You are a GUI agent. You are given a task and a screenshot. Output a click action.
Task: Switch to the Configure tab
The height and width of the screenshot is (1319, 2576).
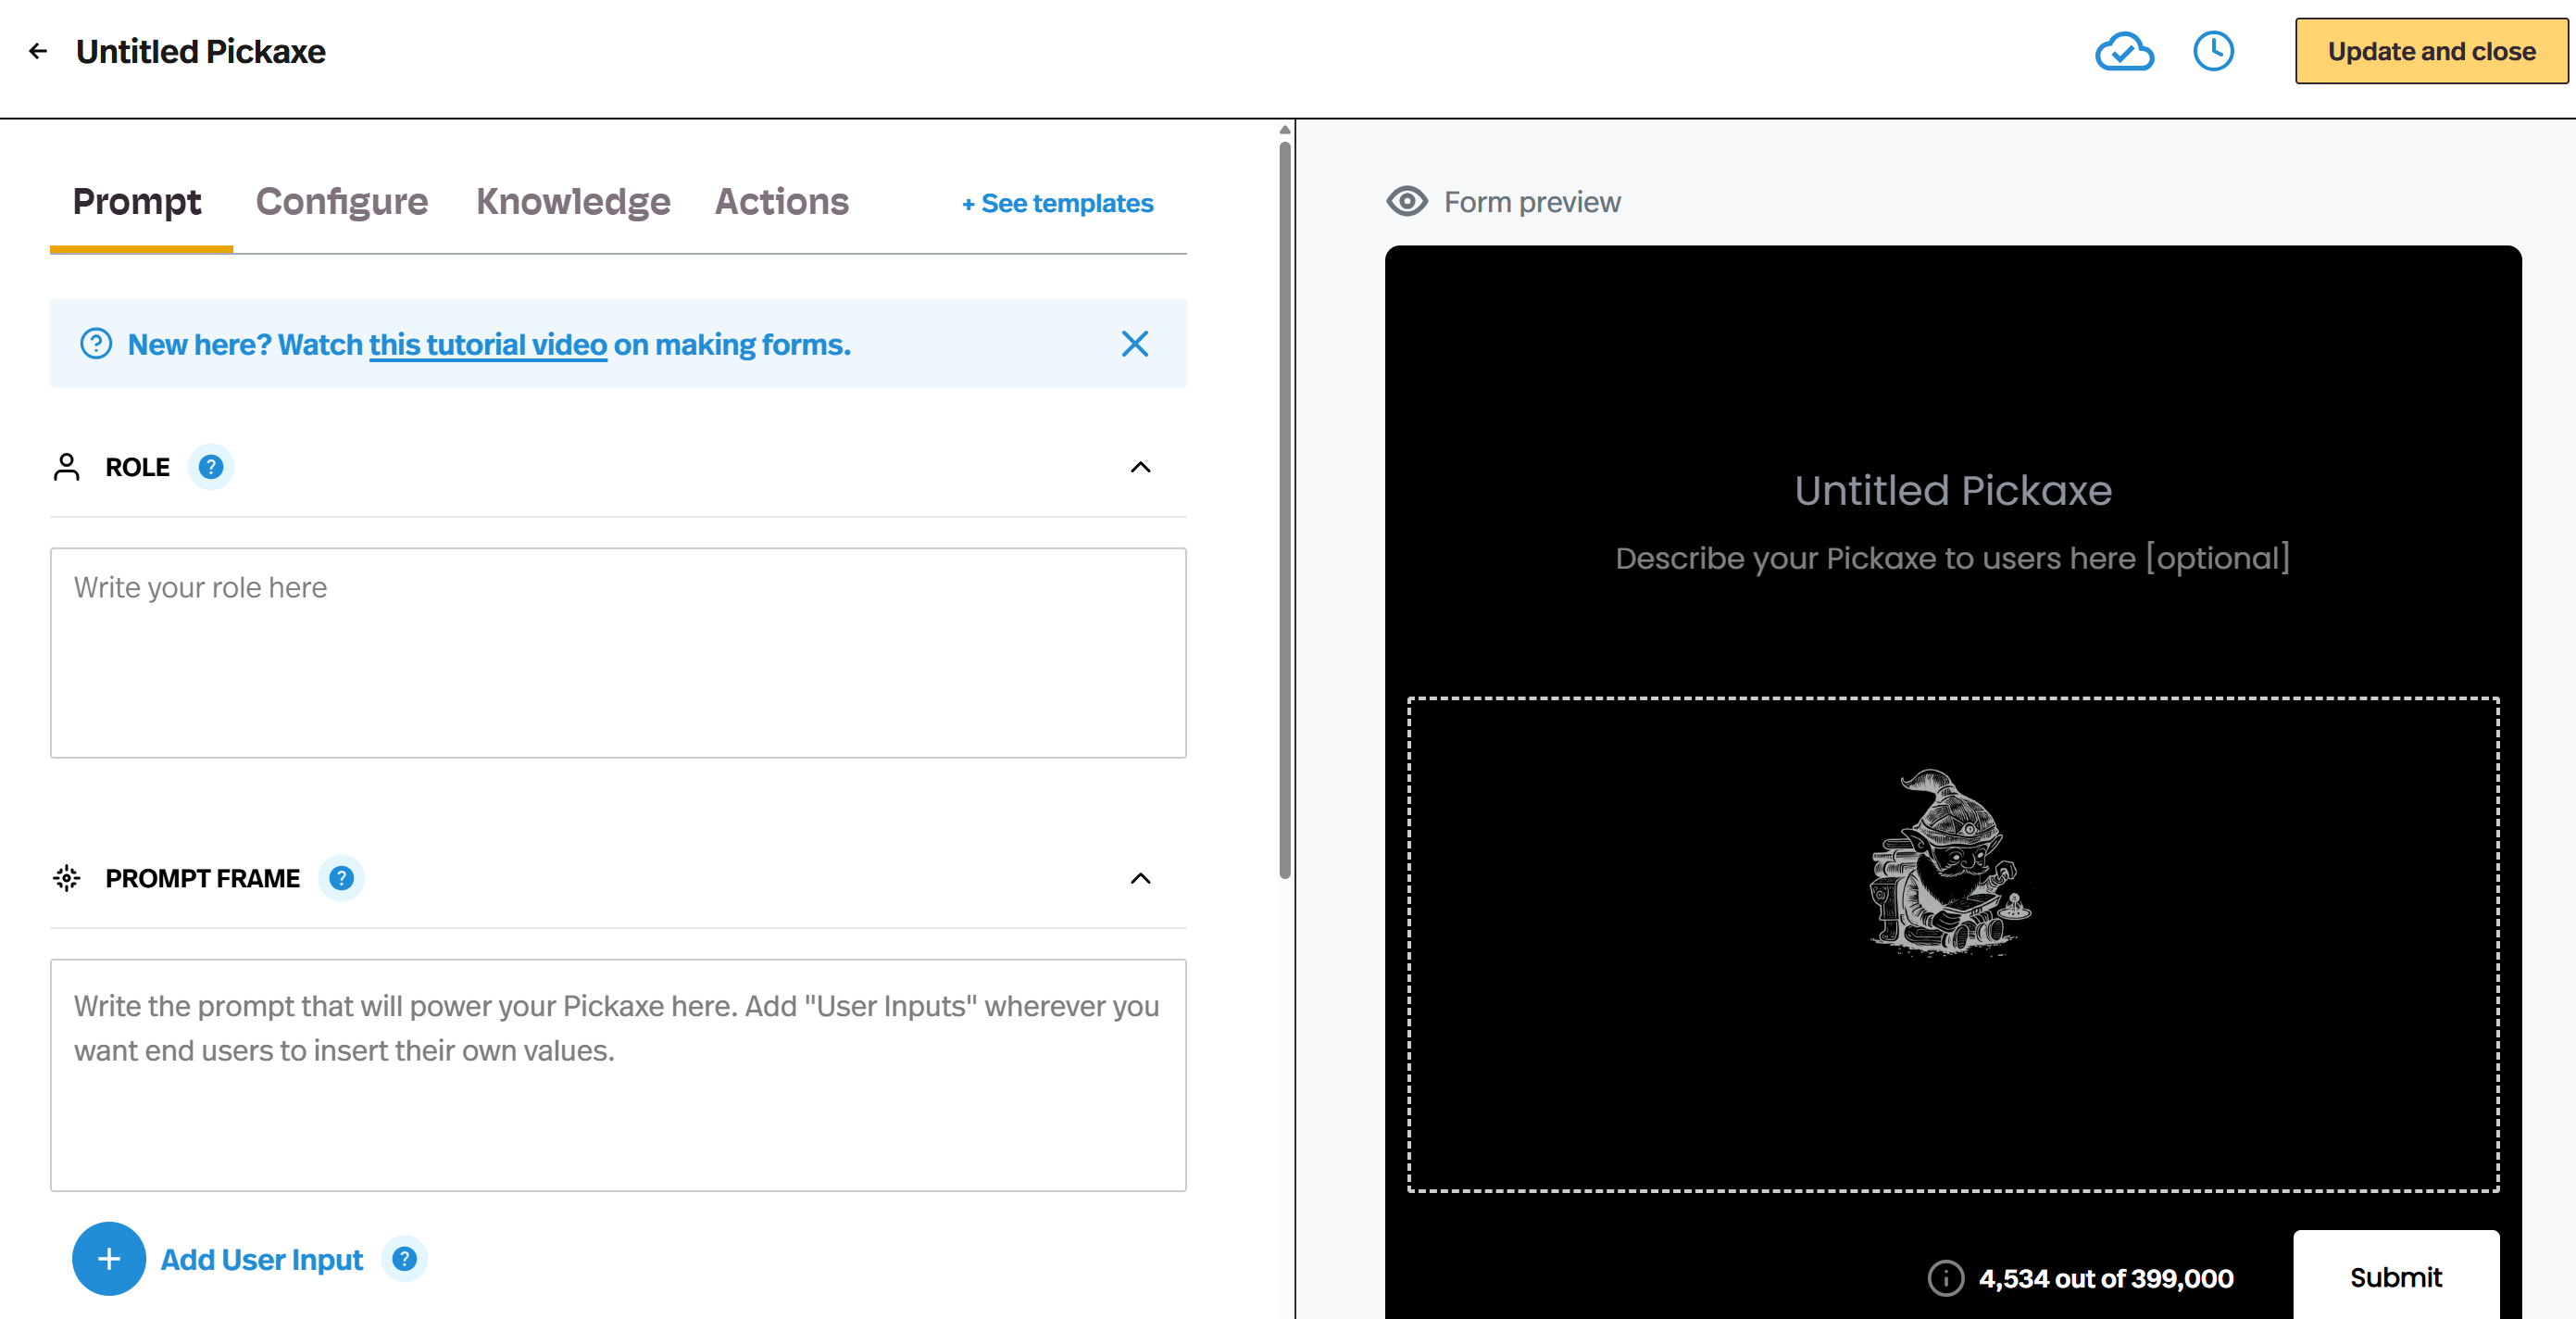[341, 202]
